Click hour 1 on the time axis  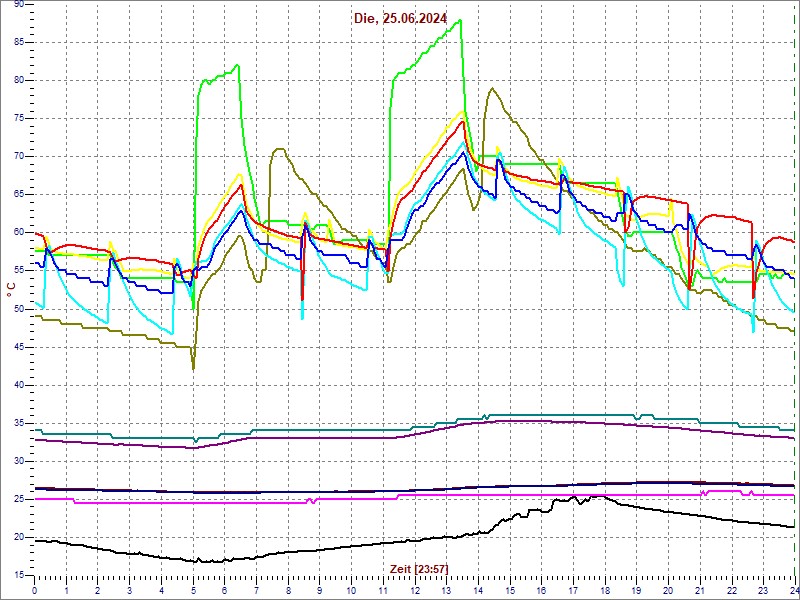click(x=66, y=591)
